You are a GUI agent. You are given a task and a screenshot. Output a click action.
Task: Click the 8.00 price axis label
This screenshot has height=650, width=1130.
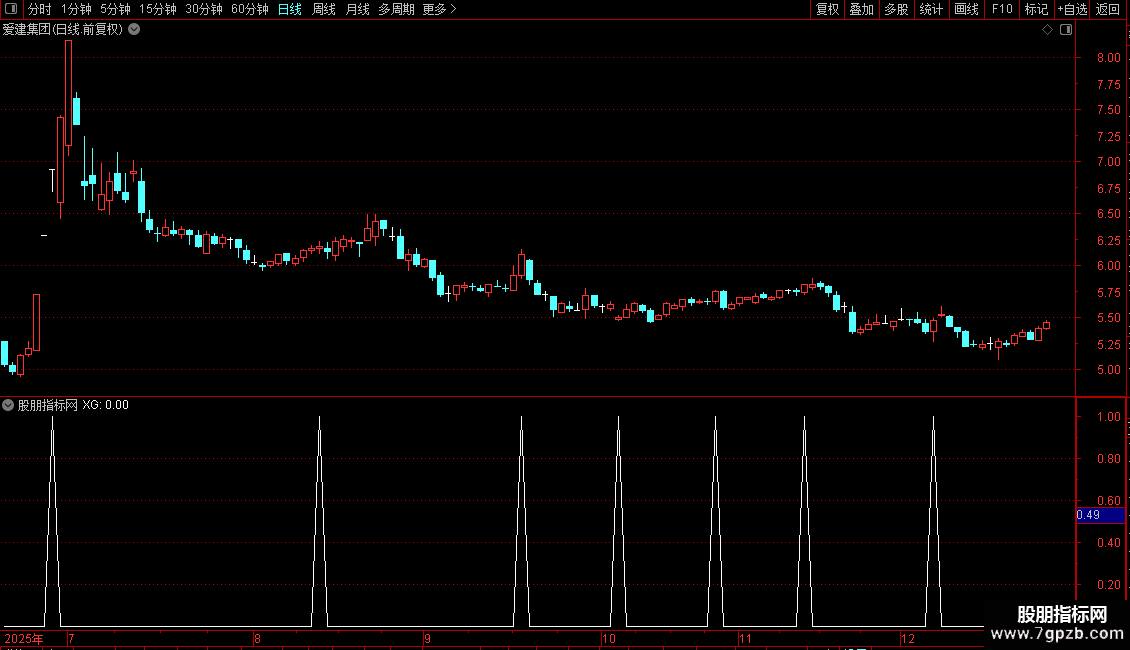(1109, 58)
